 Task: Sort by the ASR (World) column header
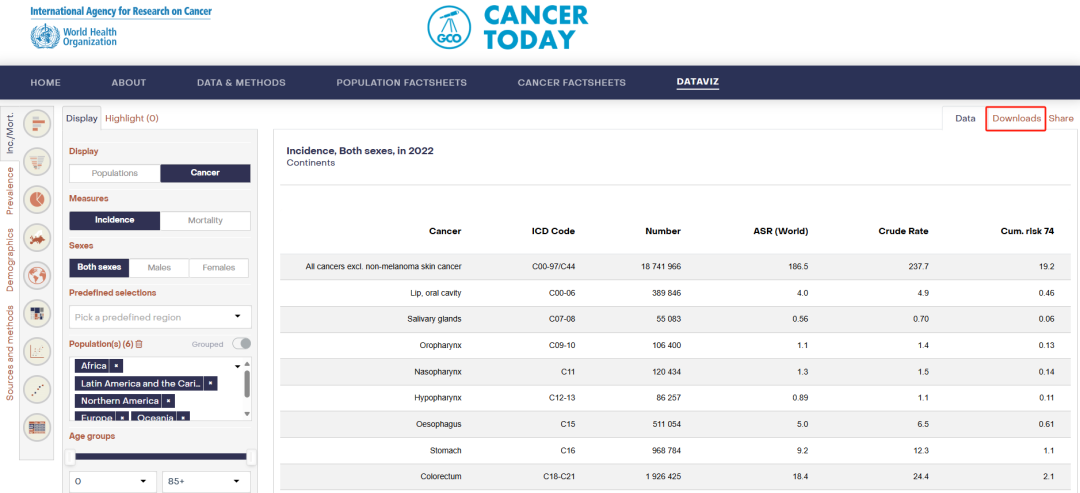[780, 231]
